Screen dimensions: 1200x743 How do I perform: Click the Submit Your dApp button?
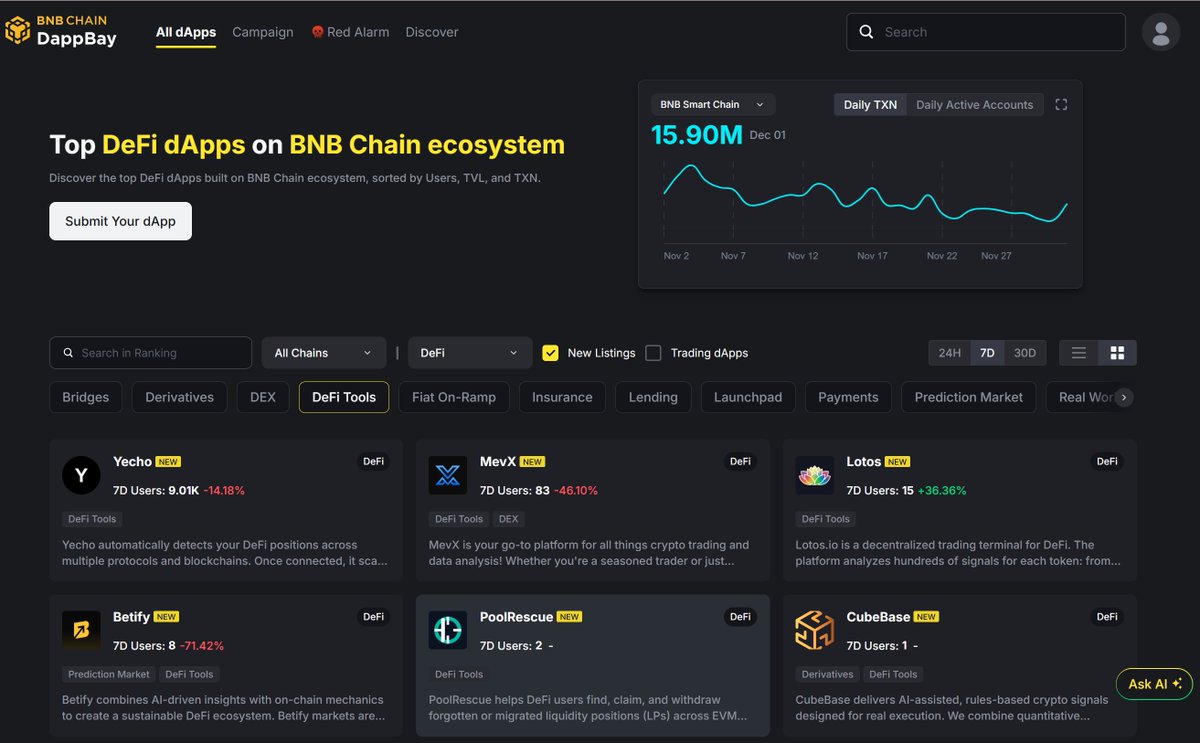pyautogui.click(x=120, y=221)
